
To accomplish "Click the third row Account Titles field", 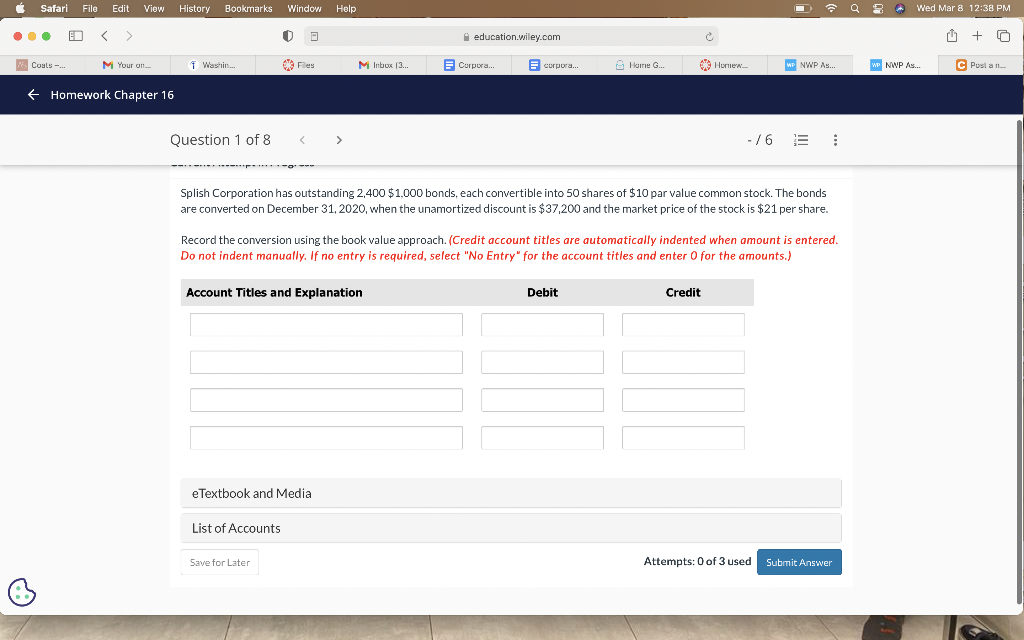I will click(327, 400).
